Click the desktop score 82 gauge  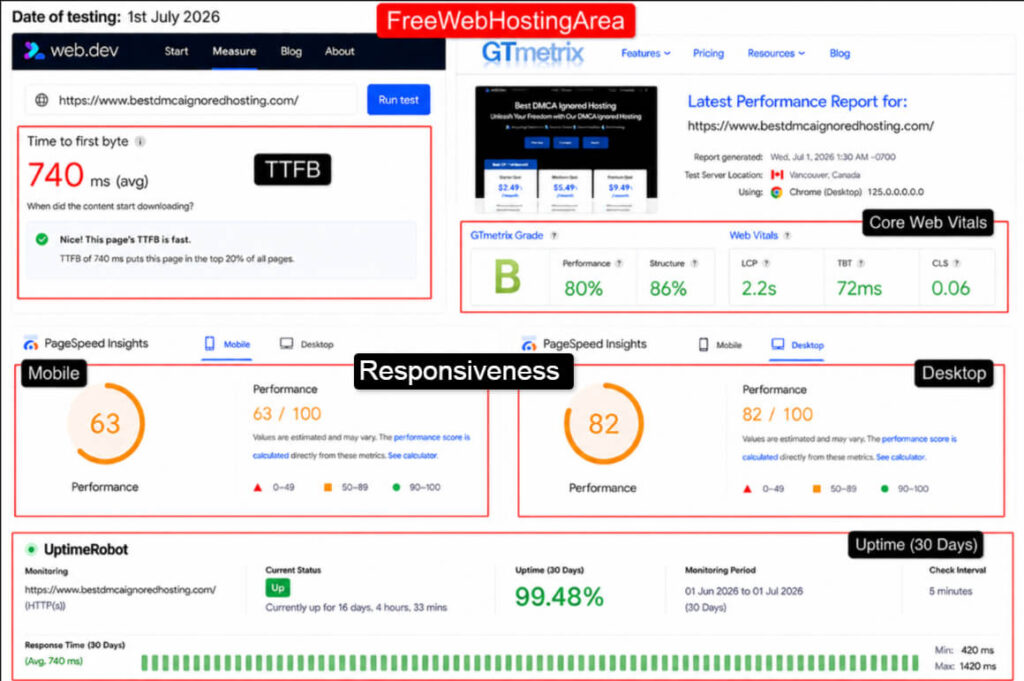pyautogui.click(x=603, y=424)
